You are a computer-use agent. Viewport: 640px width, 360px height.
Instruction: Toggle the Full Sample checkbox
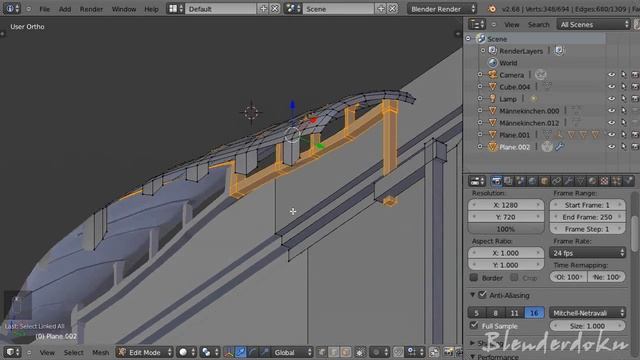pyautogui.click(x=473, y=326)
